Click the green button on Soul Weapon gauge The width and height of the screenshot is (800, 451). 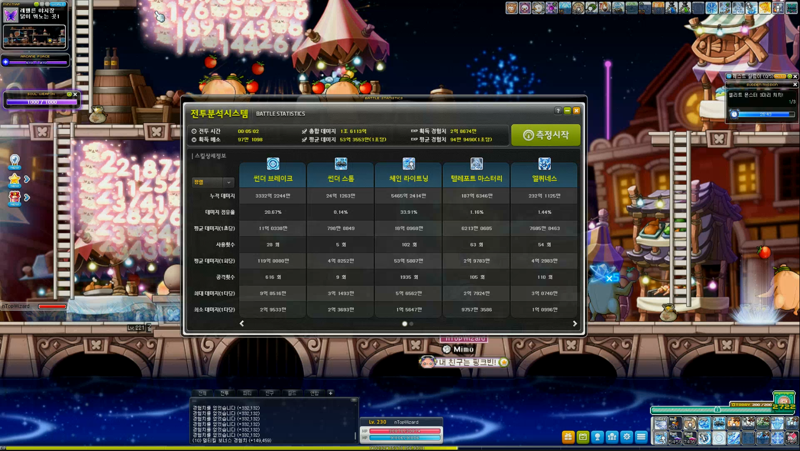[x=69, y=94]
